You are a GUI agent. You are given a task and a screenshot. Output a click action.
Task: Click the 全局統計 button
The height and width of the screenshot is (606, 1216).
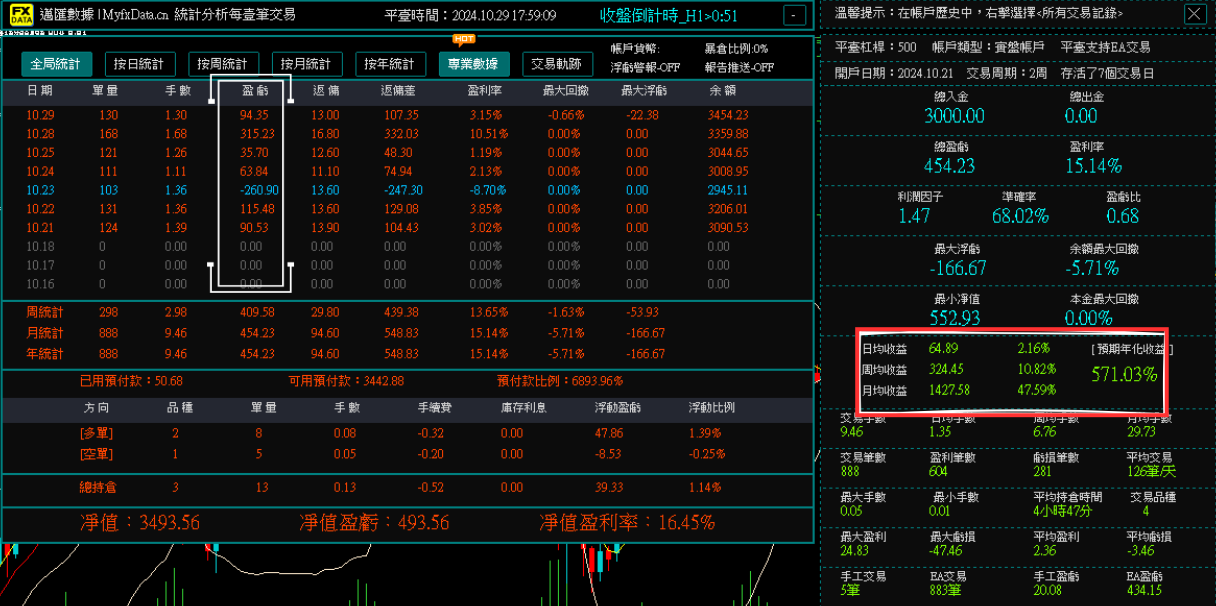[x=56, y=62]
